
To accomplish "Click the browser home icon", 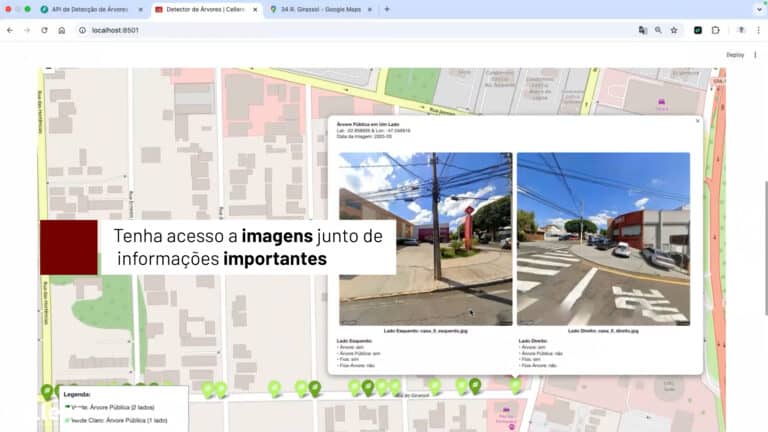I will [61, 30].
